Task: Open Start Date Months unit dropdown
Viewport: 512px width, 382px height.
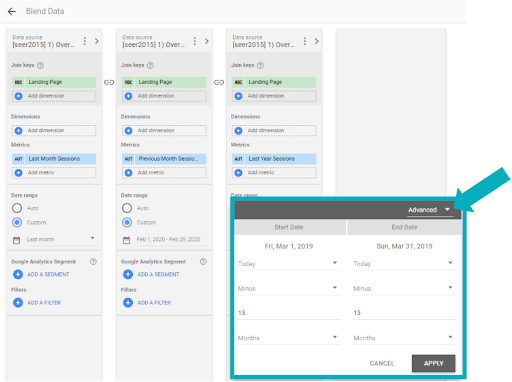Action: pos(288,338)
